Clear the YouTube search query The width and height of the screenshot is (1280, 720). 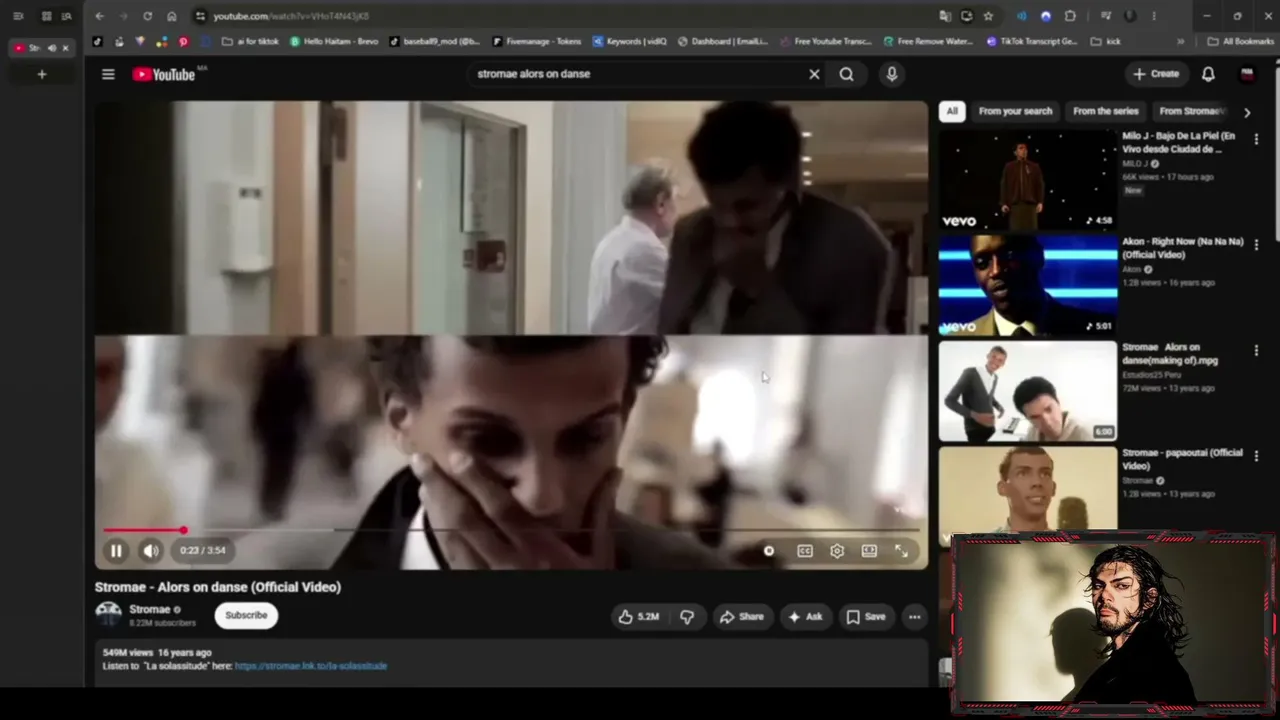(814, 74)
